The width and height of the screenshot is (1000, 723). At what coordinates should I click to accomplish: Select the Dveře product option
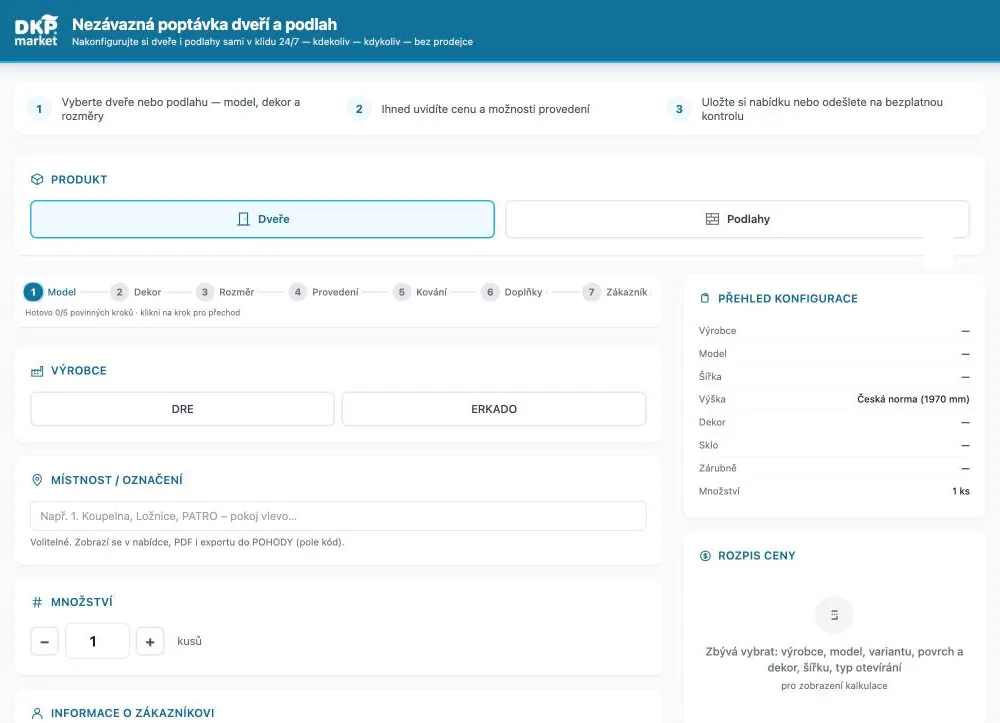point(262,219)
